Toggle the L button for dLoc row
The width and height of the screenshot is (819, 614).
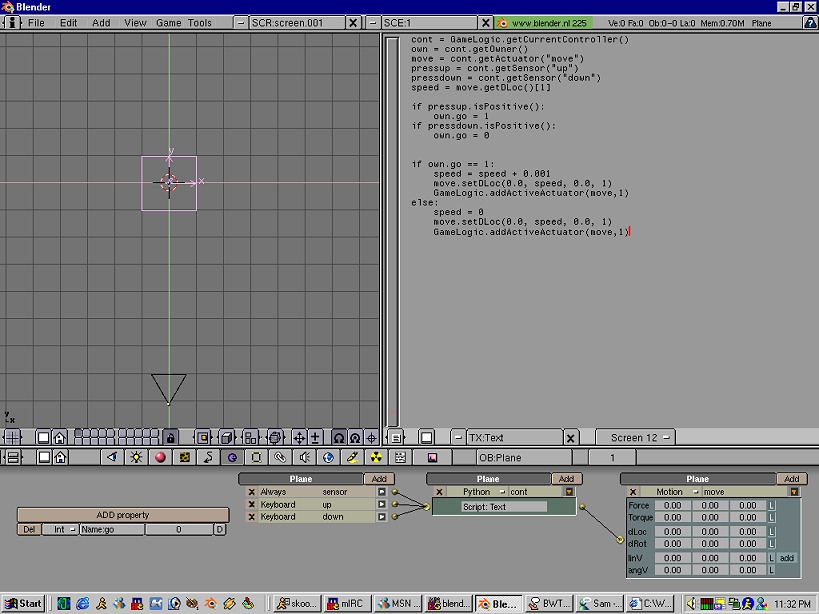(x=771, y=532)
